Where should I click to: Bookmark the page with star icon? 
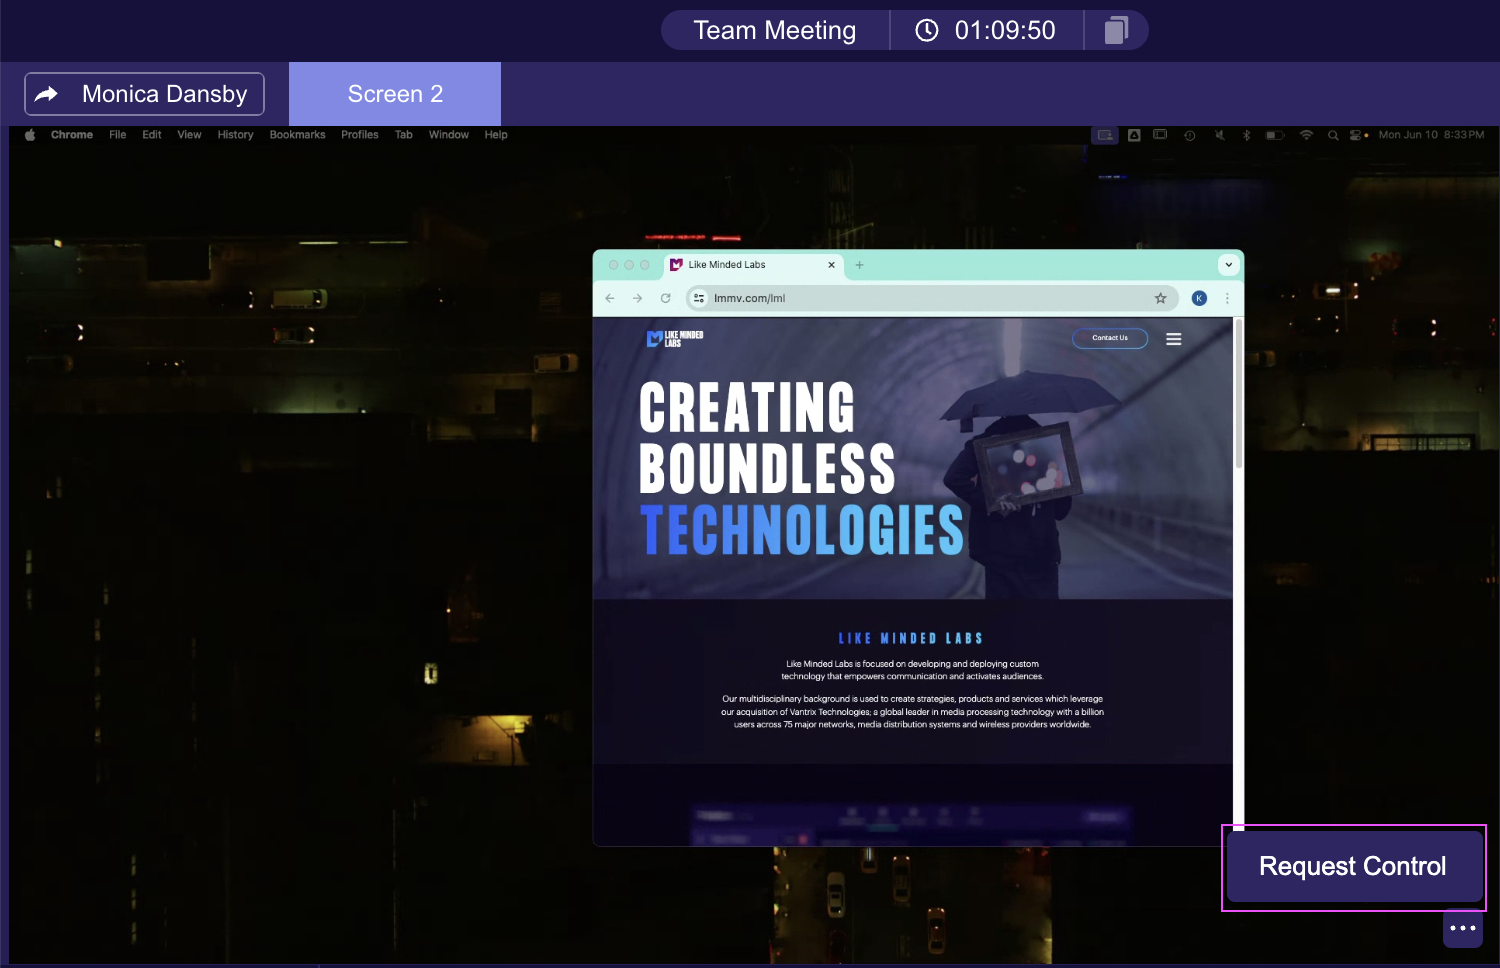[x=1160, y=298]
